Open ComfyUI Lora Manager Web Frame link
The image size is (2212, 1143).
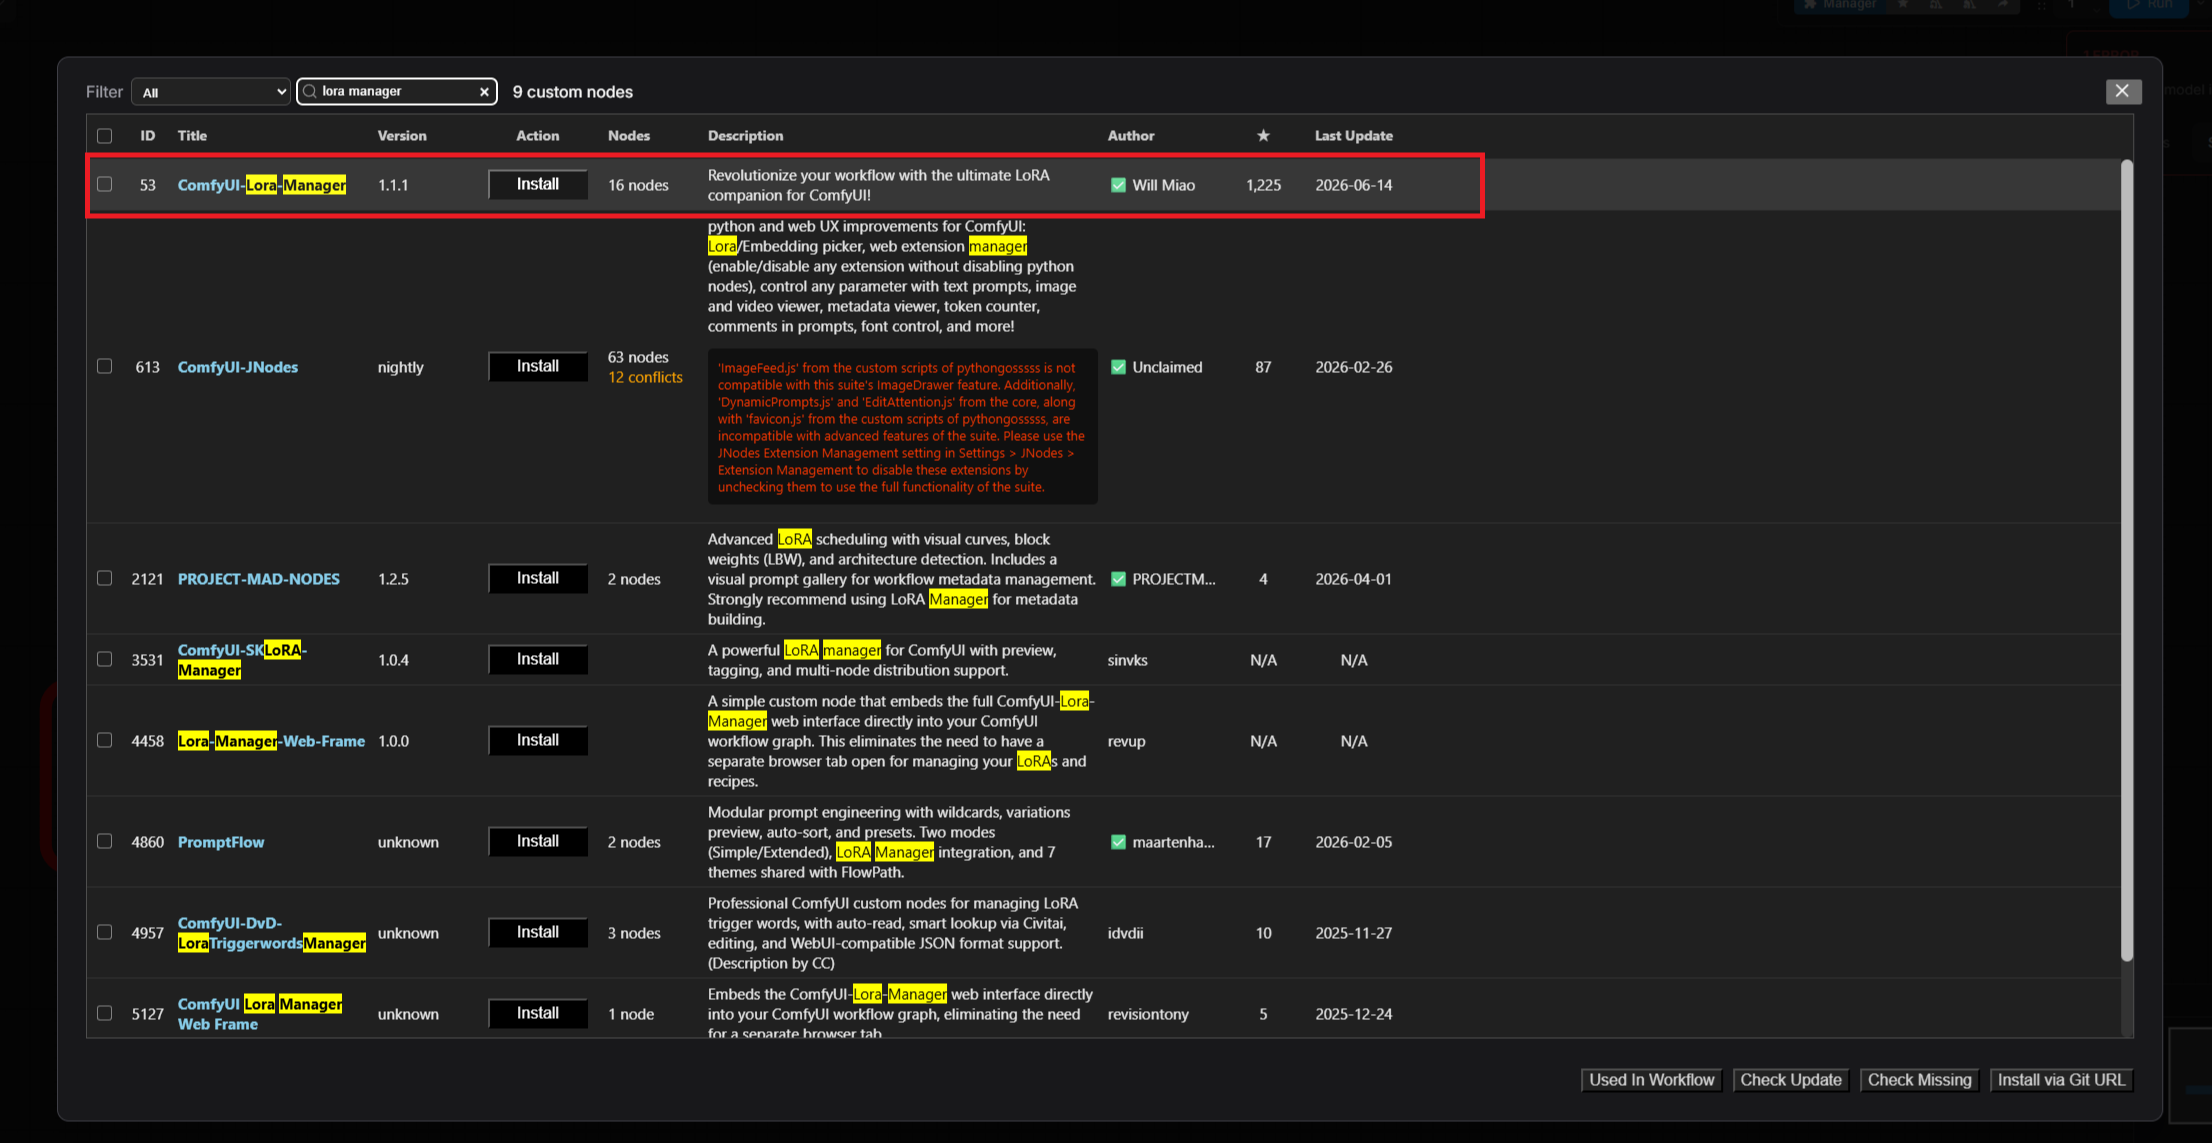click(260, 1014)
